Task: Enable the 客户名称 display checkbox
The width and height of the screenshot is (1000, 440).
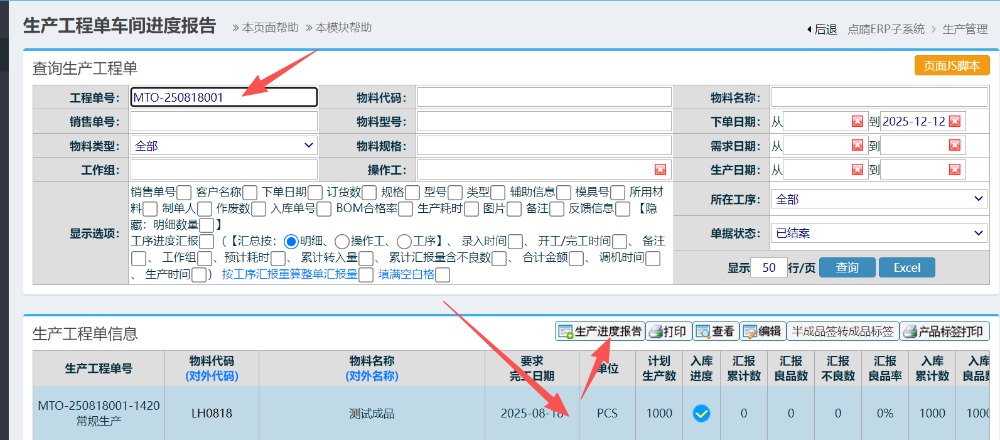Action: tap(251, 192)
